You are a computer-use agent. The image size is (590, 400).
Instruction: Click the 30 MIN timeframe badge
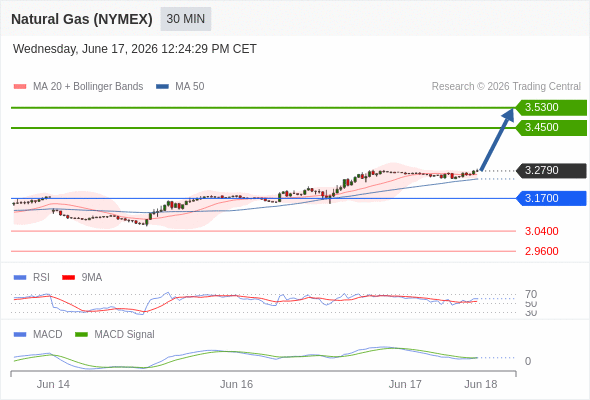pos(186,19)
